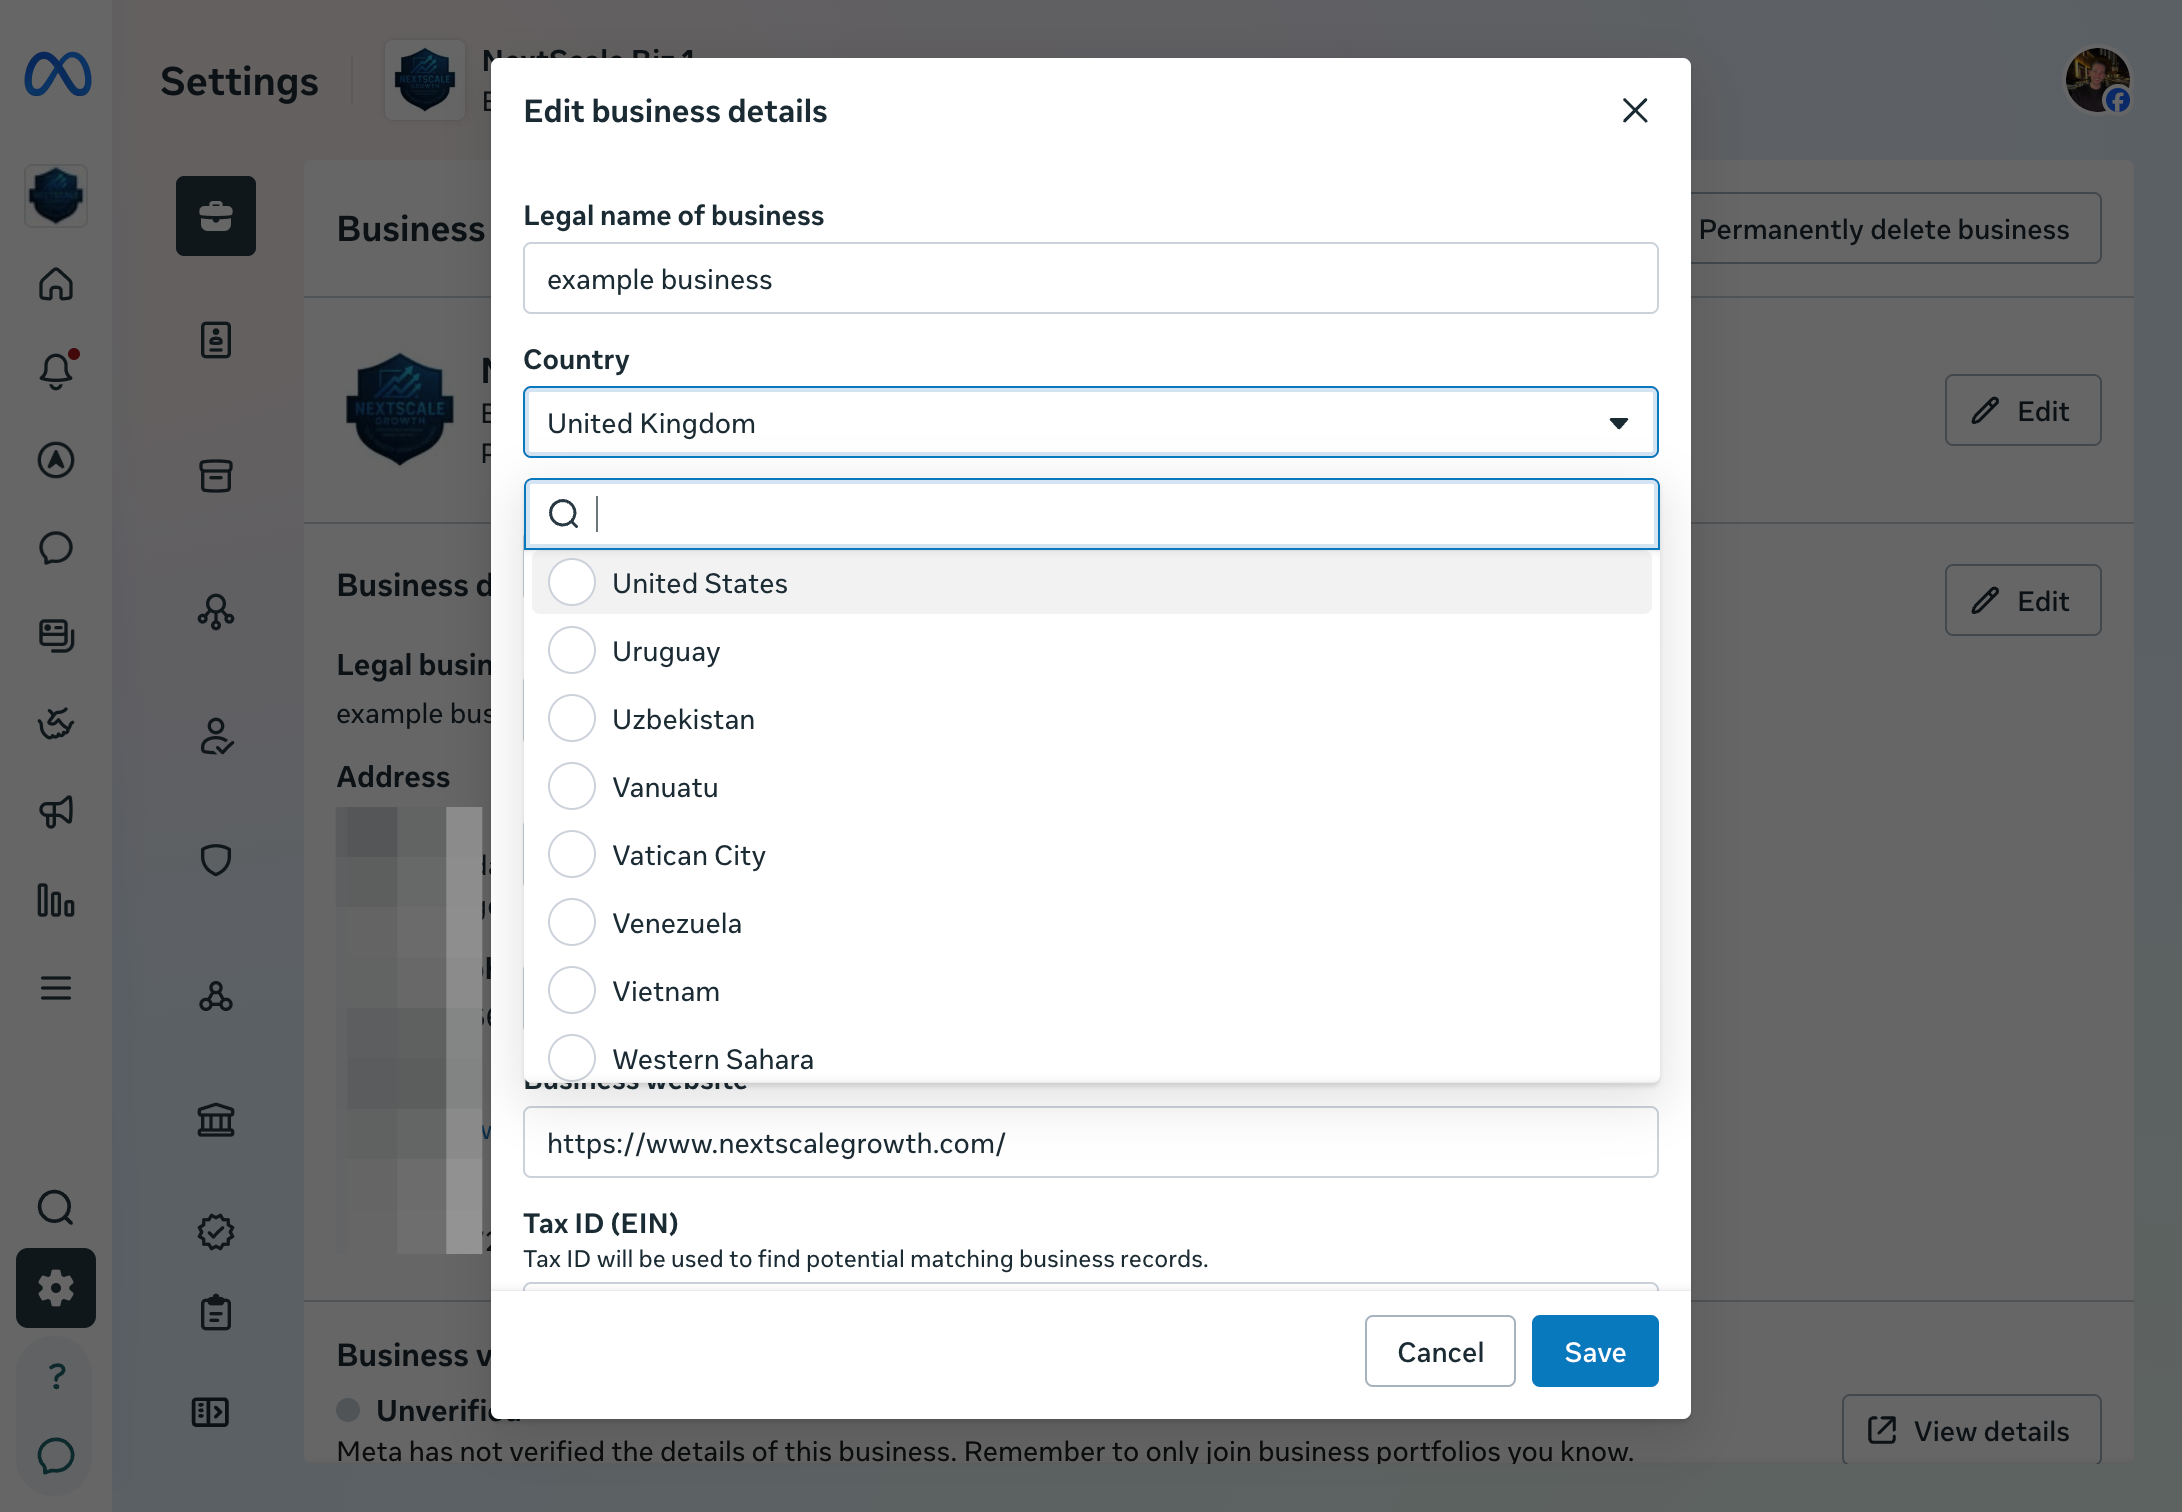Click the verified badge icon in settings menu

[x=216, y=1232]
